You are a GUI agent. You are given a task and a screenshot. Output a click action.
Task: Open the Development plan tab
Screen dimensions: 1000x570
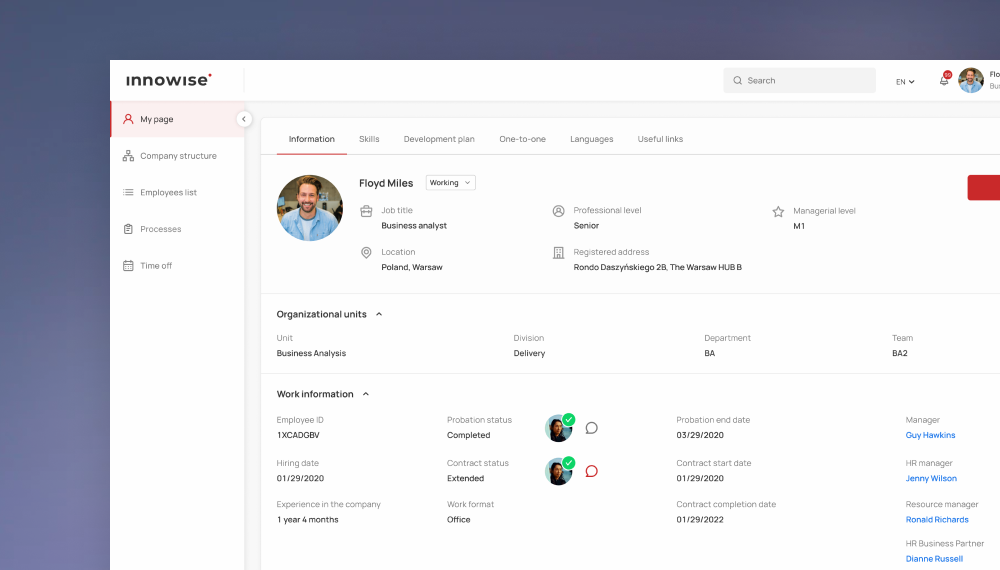tap(439, 139)
